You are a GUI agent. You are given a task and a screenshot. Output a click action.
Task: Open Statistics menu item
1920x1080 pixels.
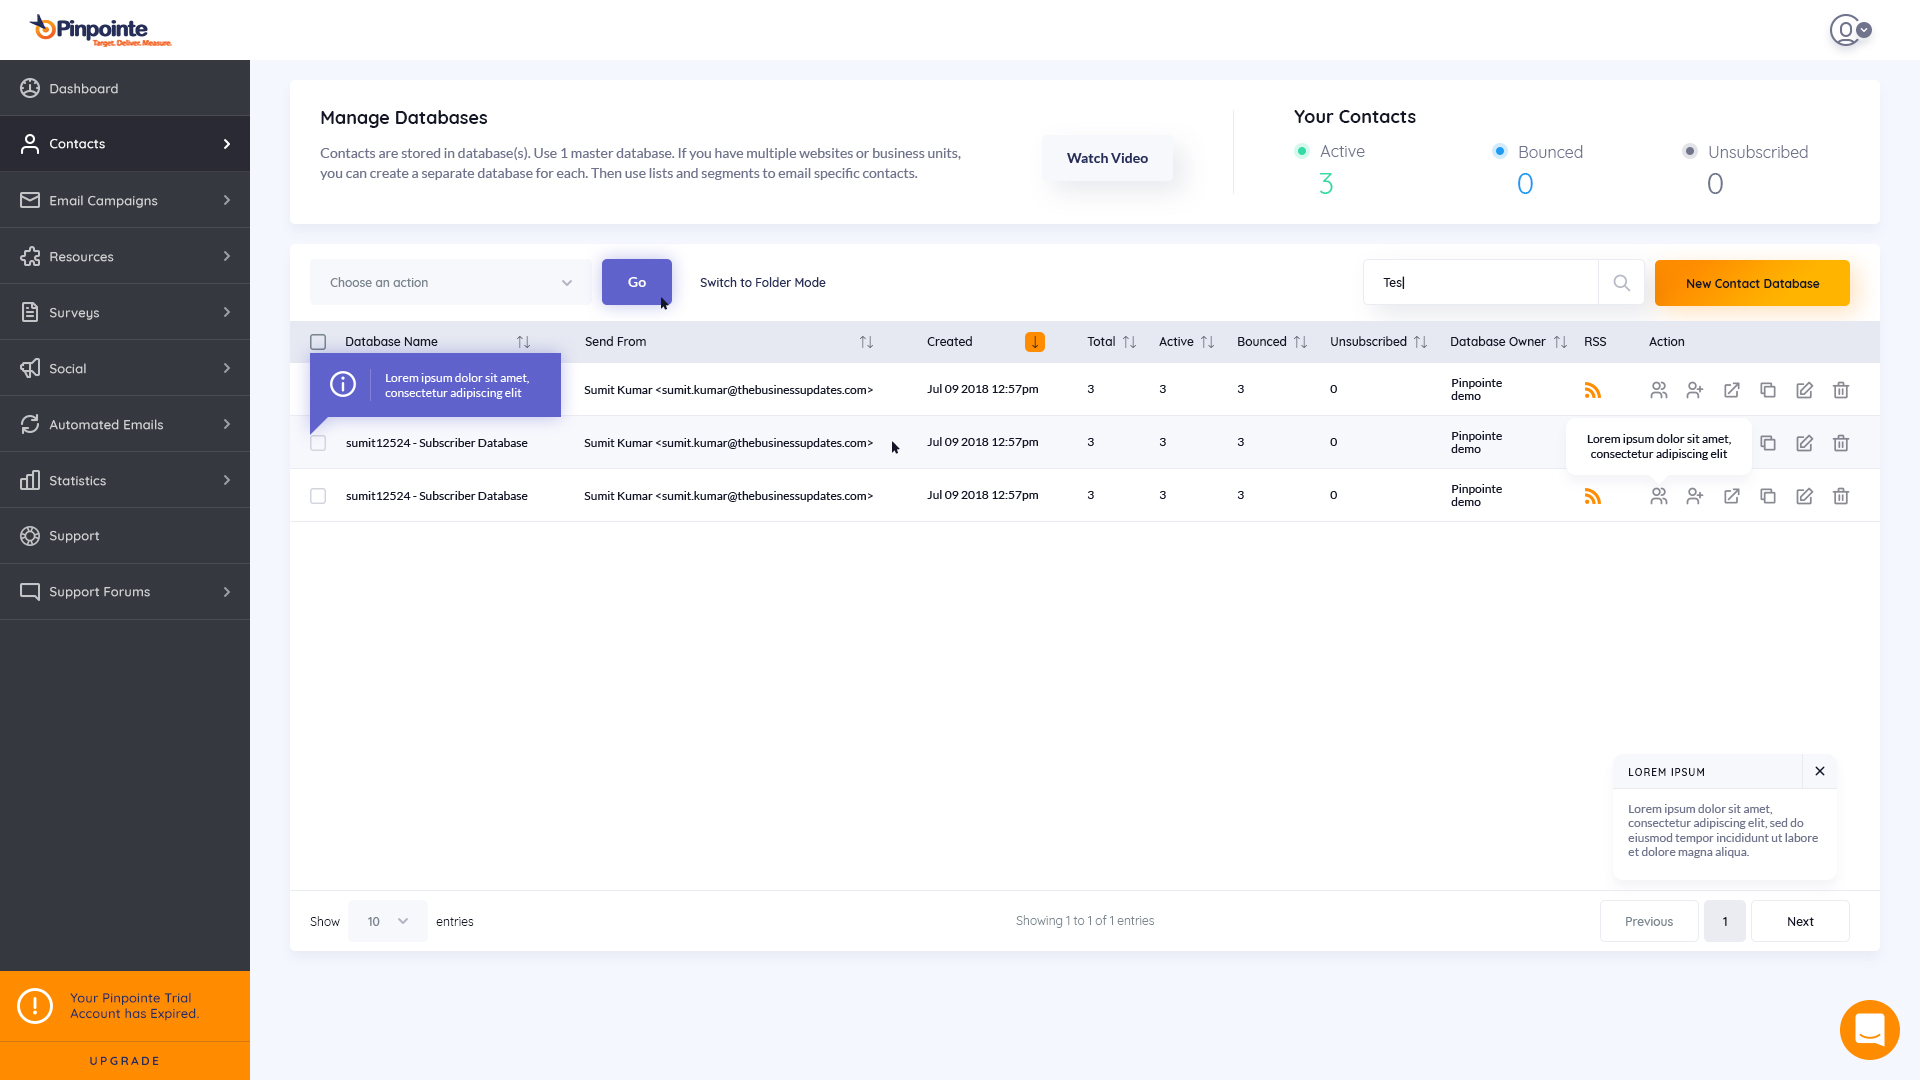[x=125, y=480]
